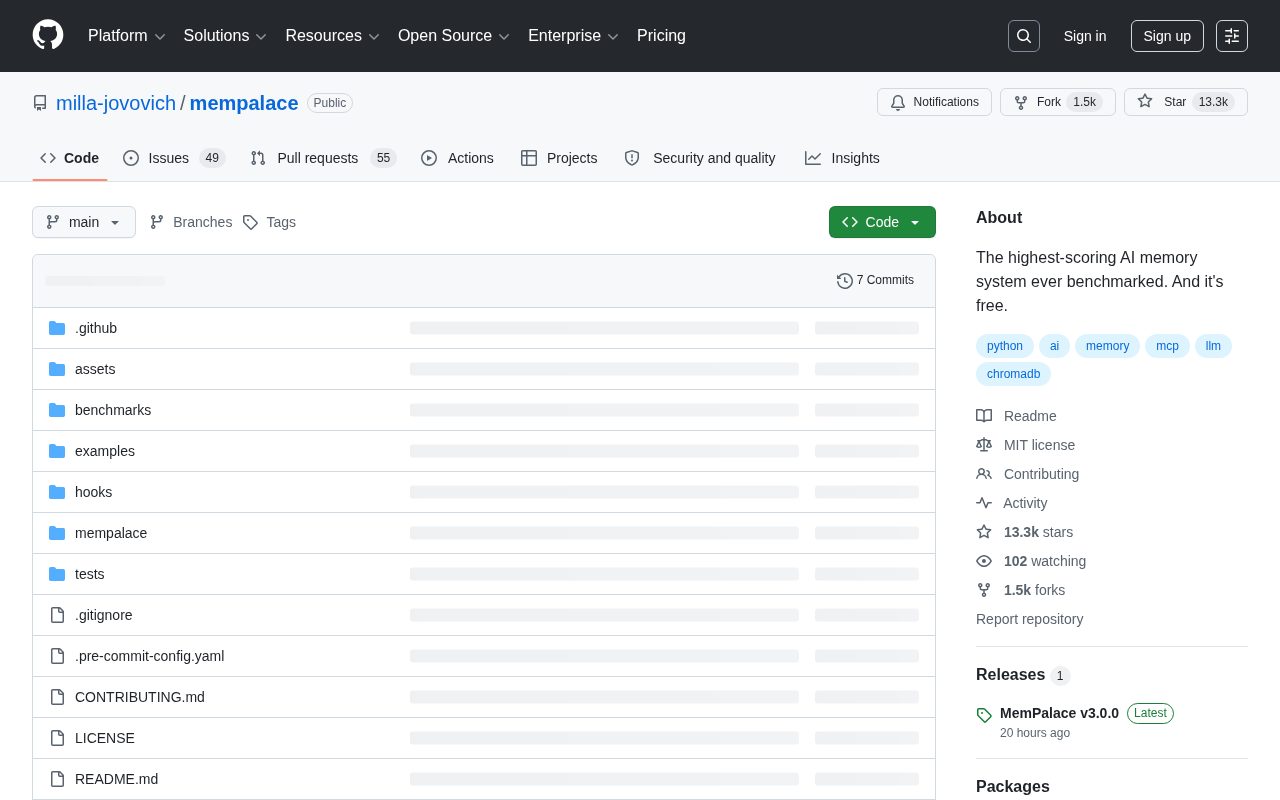Screen dimensions: 1280x800
Task: Click the .github folder icon
Action: click(57, 328)
